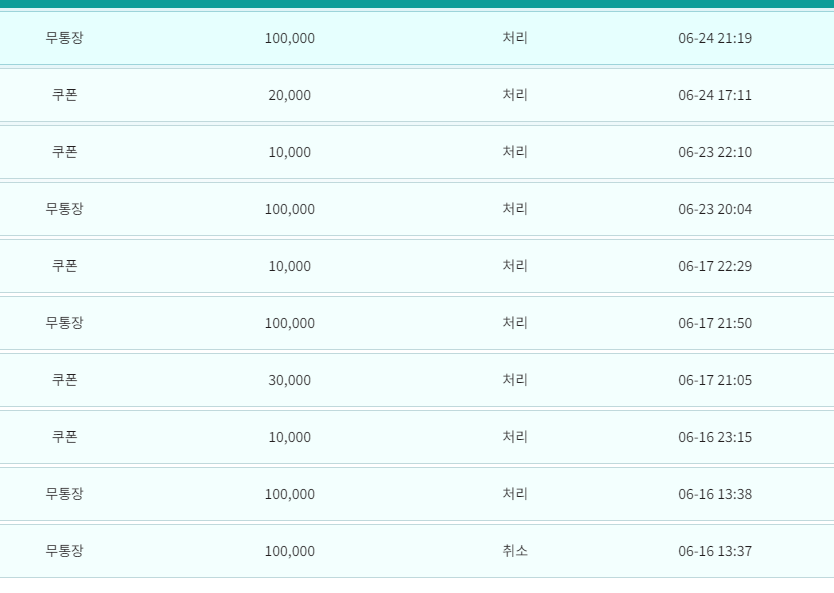Click the 취소 status in the last row
The height and width of the screenshot is (593, 834).
(515, 550)
